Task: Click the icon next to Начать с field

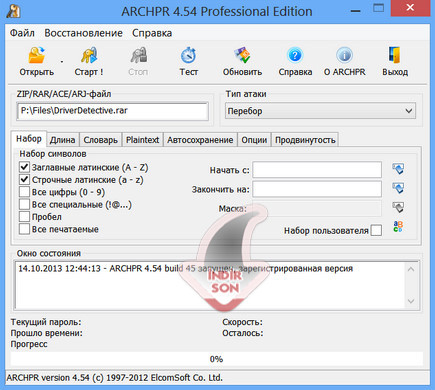Action: click(x=398, y=169)
